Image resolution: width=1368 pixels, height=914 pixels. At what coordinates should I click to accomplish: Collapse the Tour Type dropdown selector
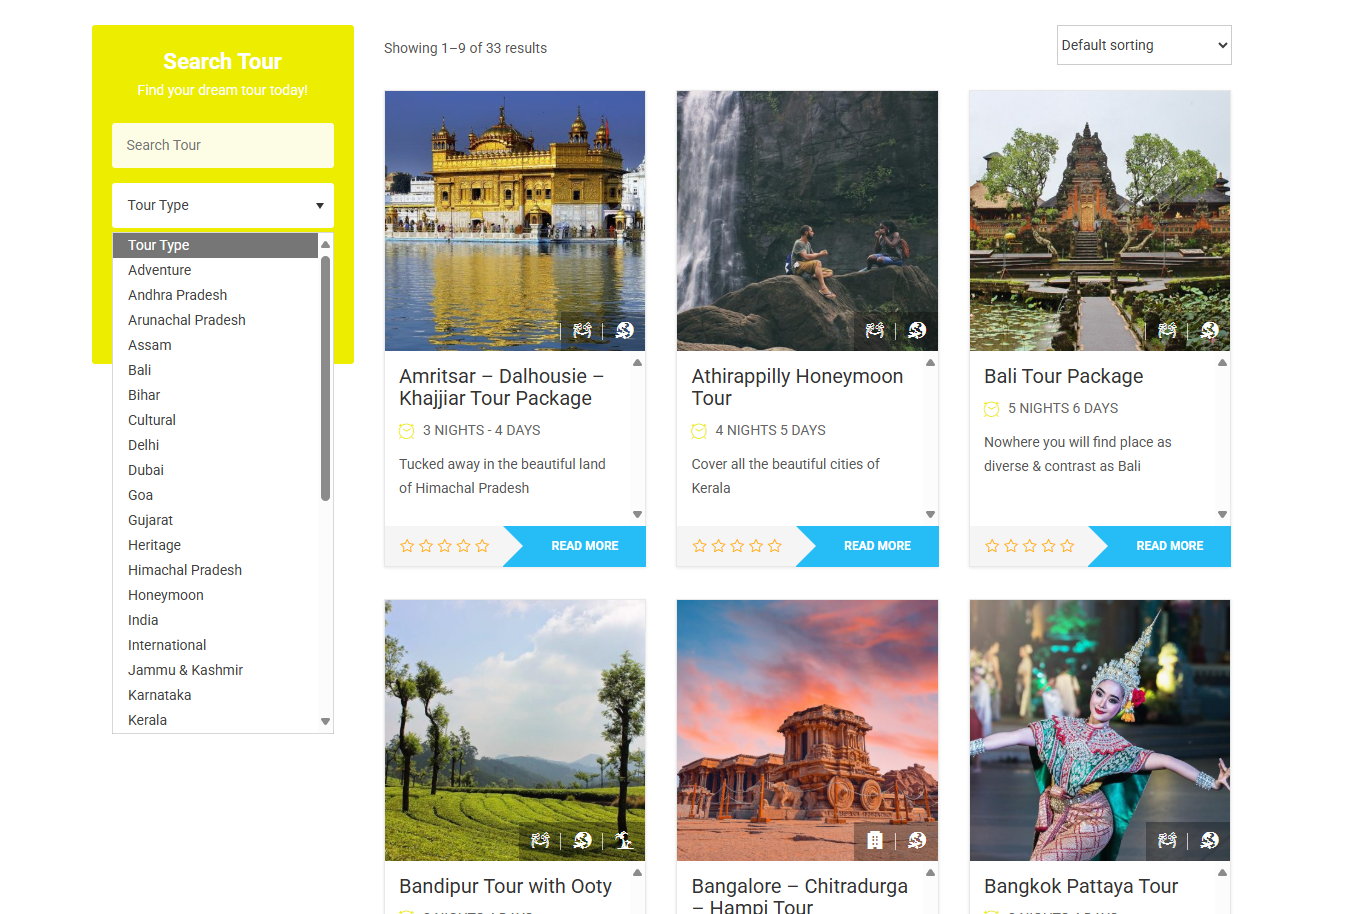click(x=223, y=205)
